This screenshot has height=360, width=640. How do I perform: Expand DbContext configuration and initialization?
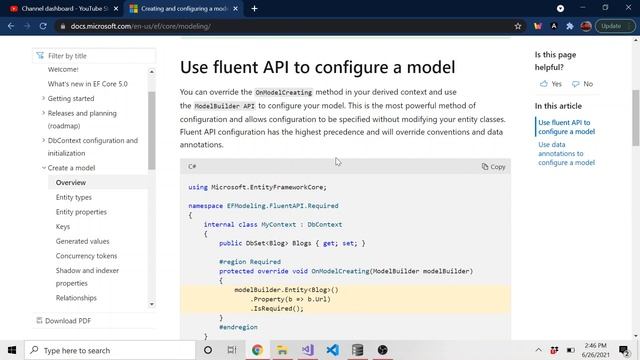43,140
